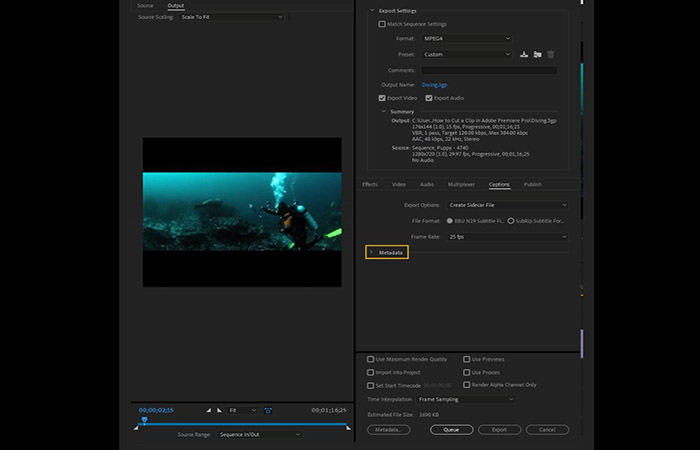Click the diving video preview thumbnail
The image size is (700, 450).
coord(242,212)
